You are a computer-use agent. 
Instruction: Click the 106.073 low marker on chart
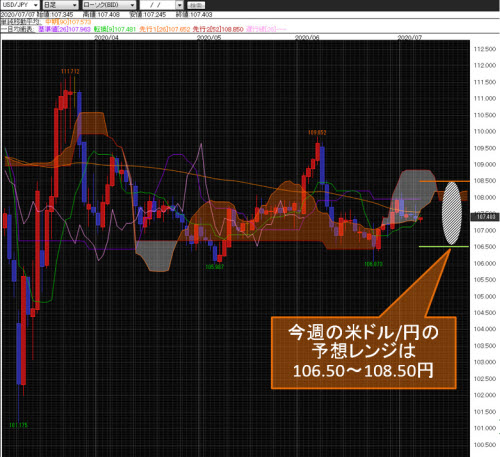coord(373,264)
